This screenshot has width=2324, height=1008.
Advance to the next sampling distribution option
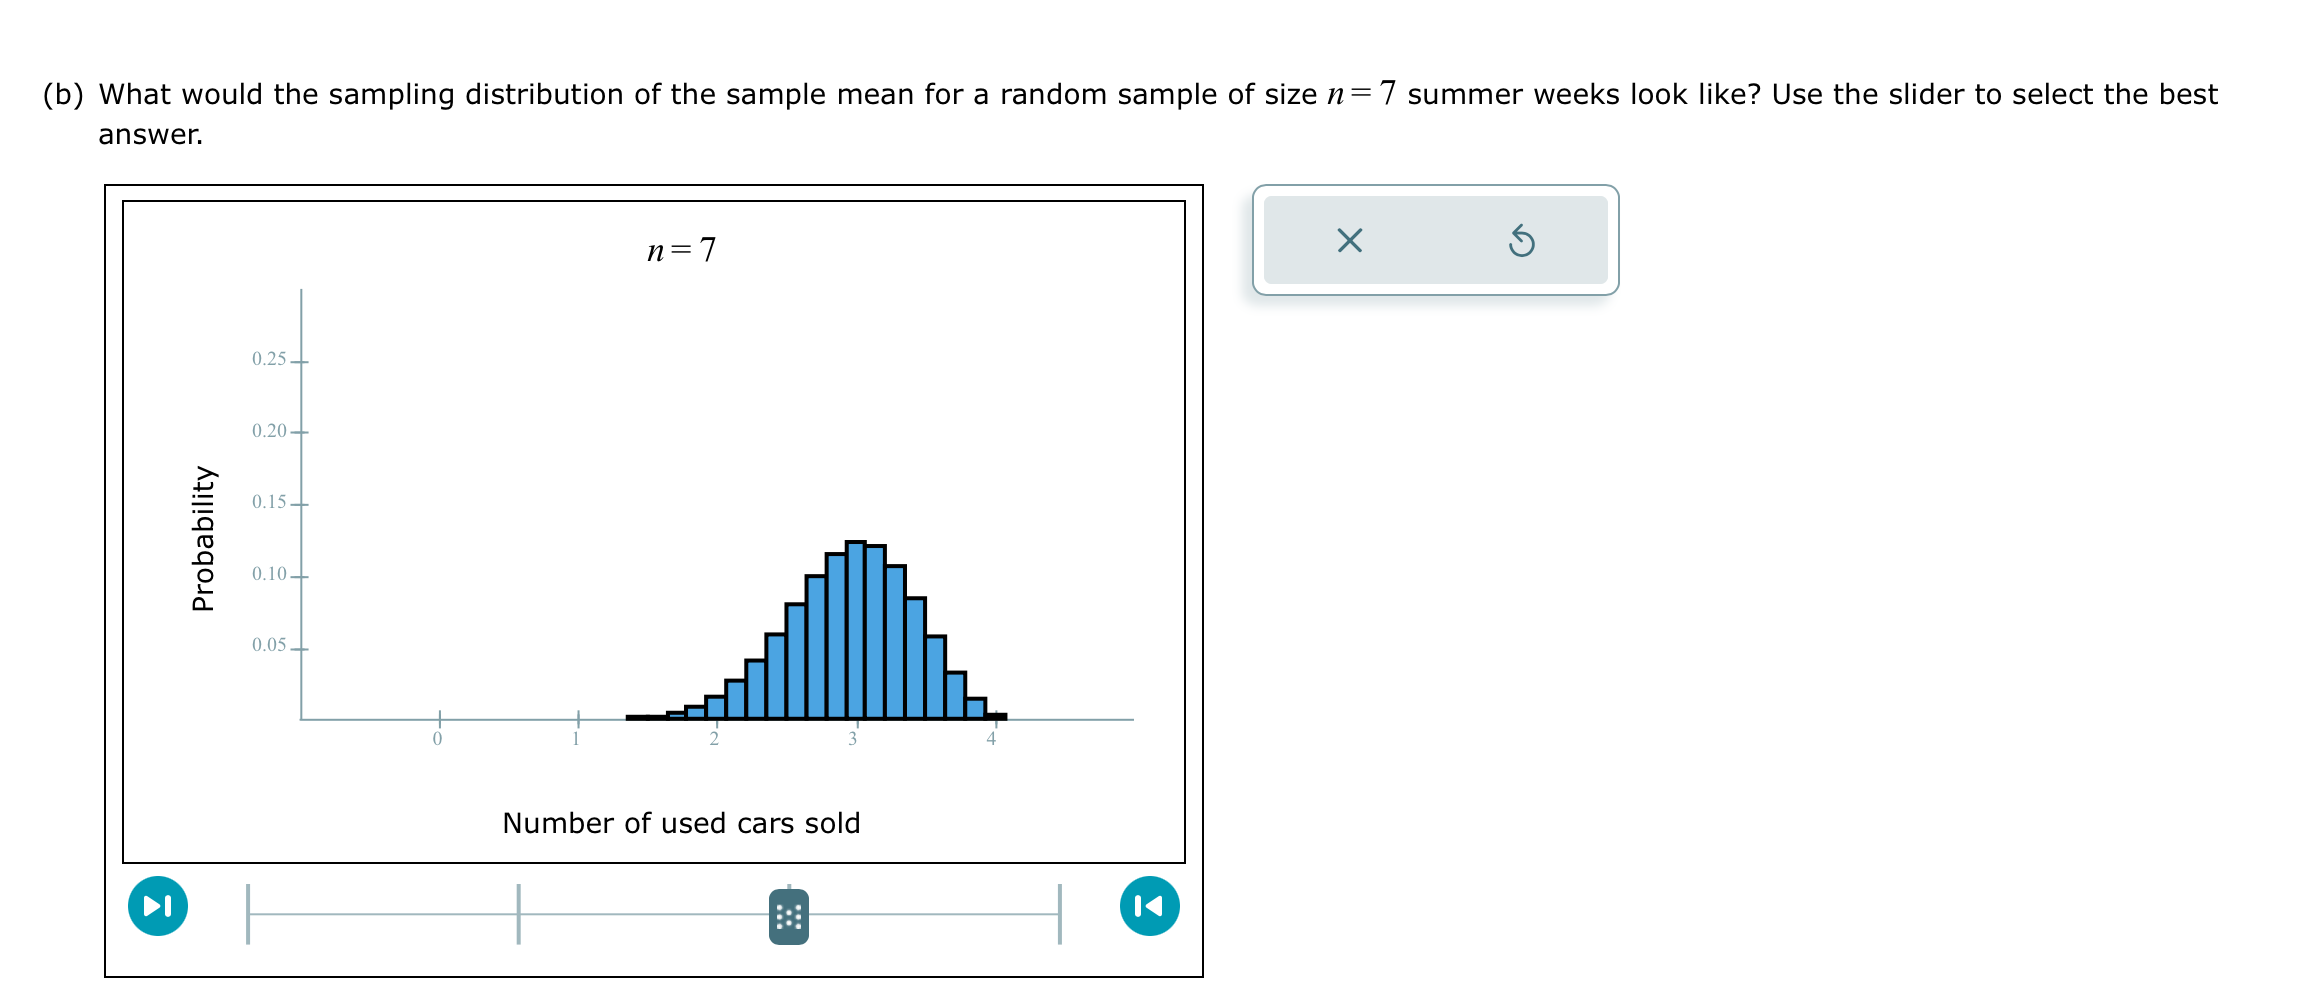[157, 905]
